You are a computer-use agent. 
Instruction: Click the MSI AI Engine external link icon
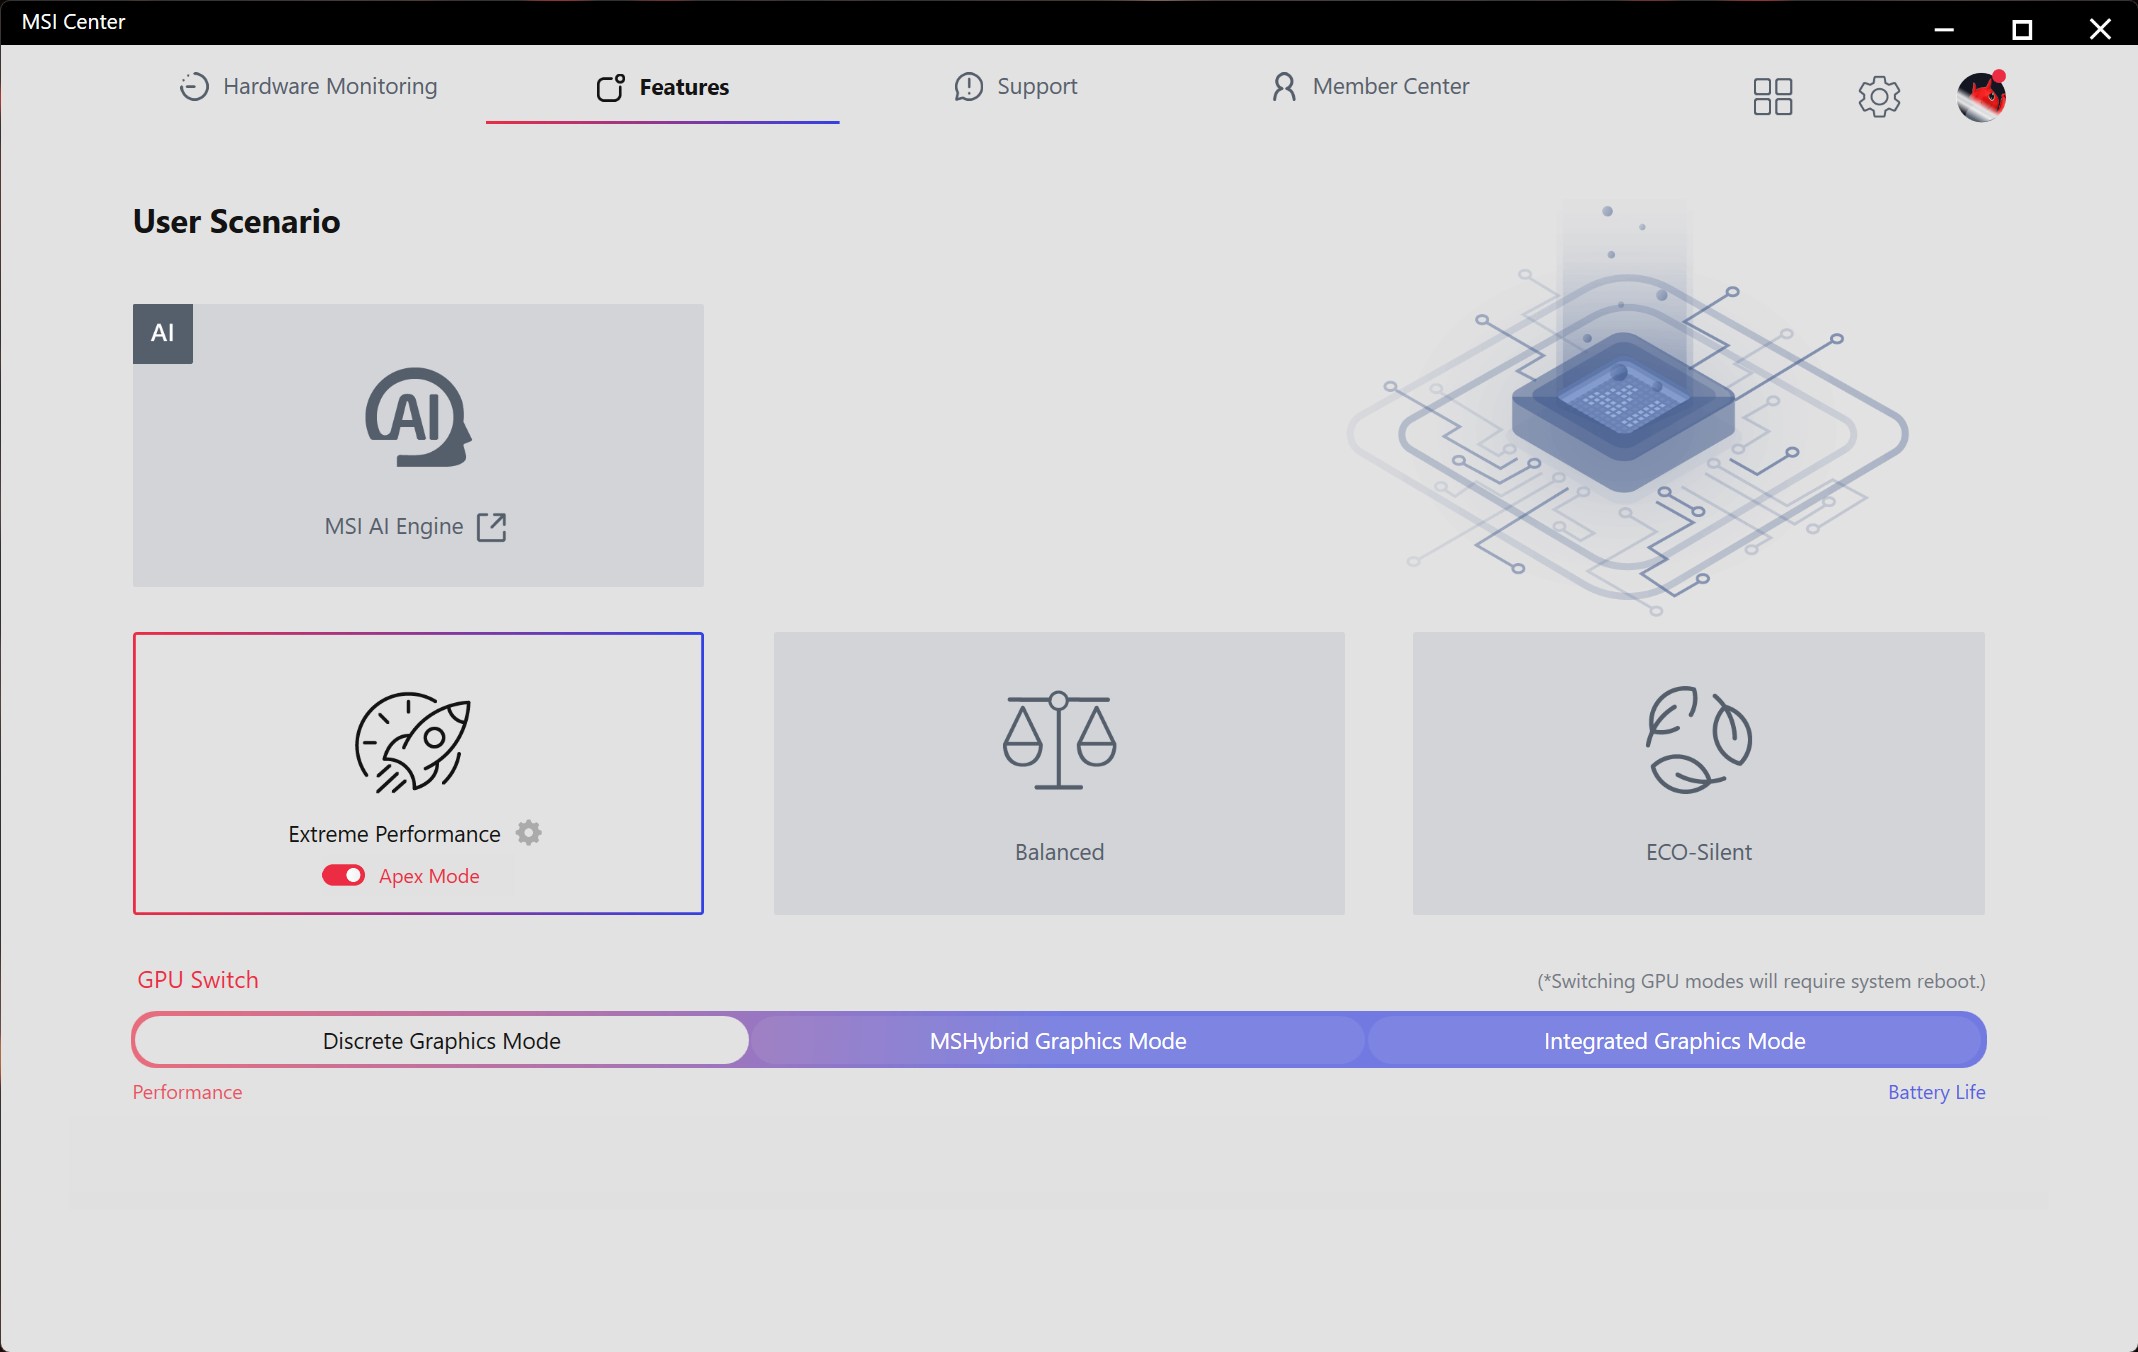point(491,527)
